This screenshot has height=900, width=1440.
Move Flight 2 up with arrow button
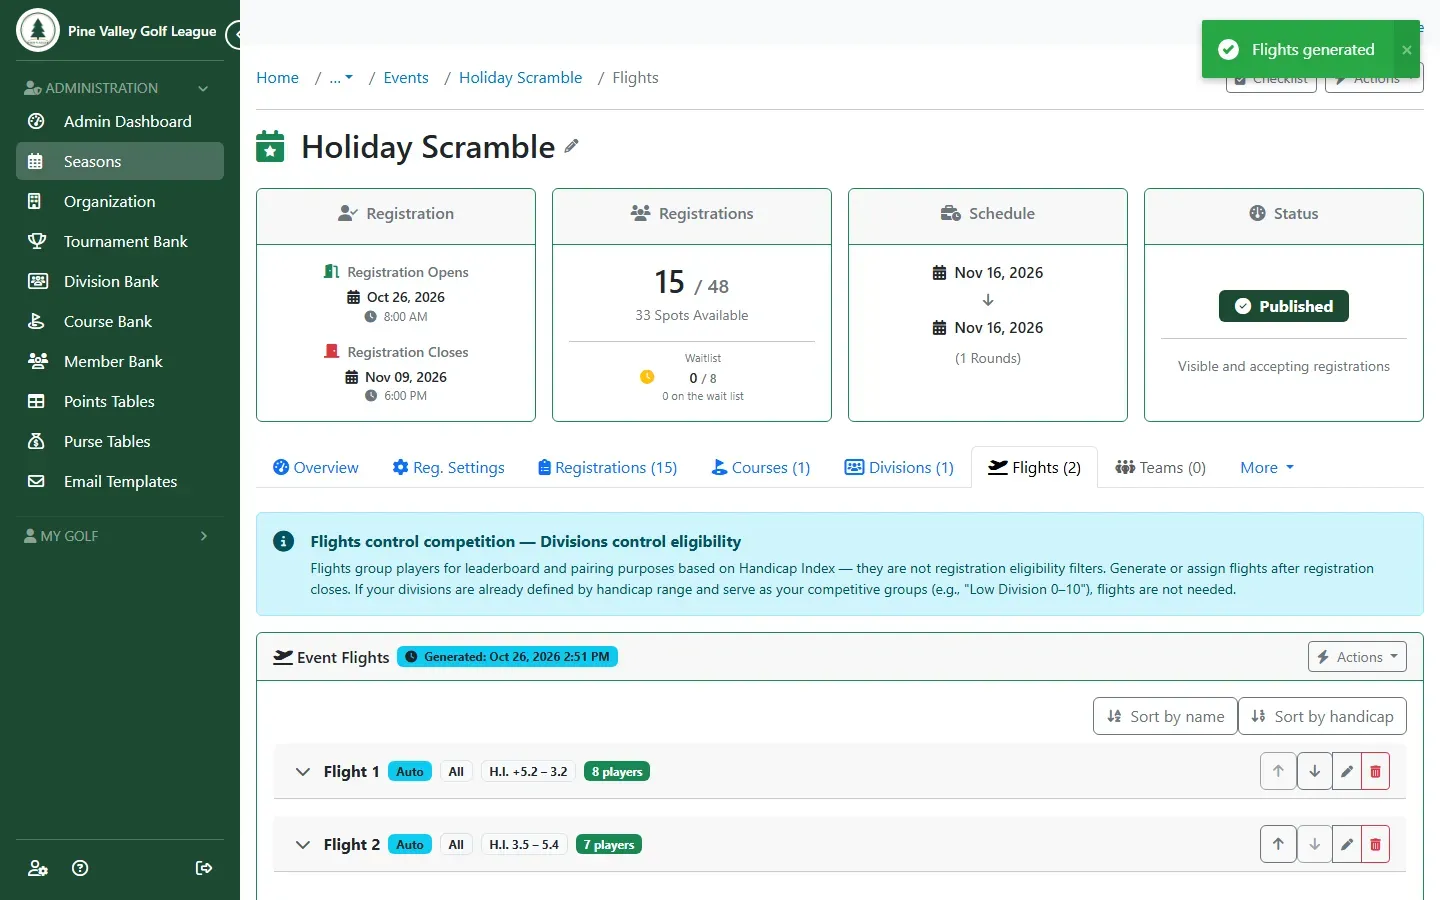tap(1278, 844)
